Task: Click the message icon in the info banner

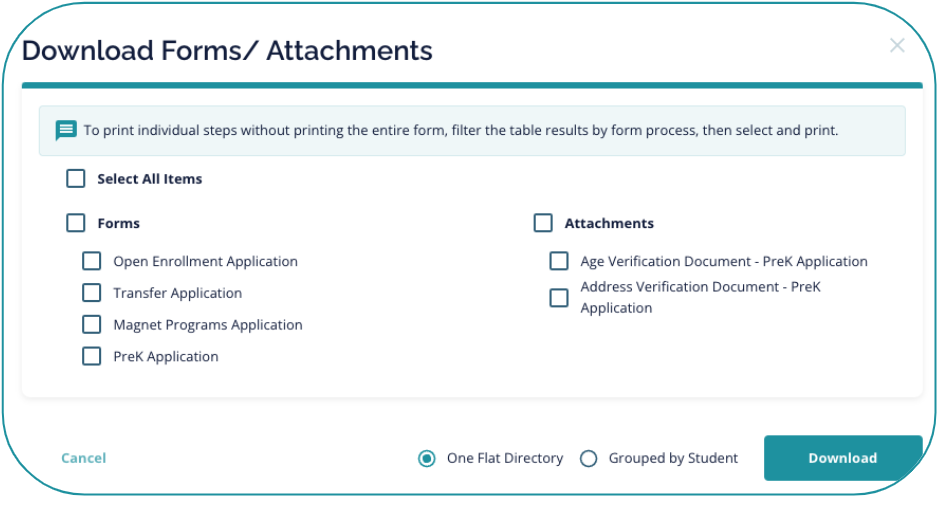Action: (x=66, y=130)
